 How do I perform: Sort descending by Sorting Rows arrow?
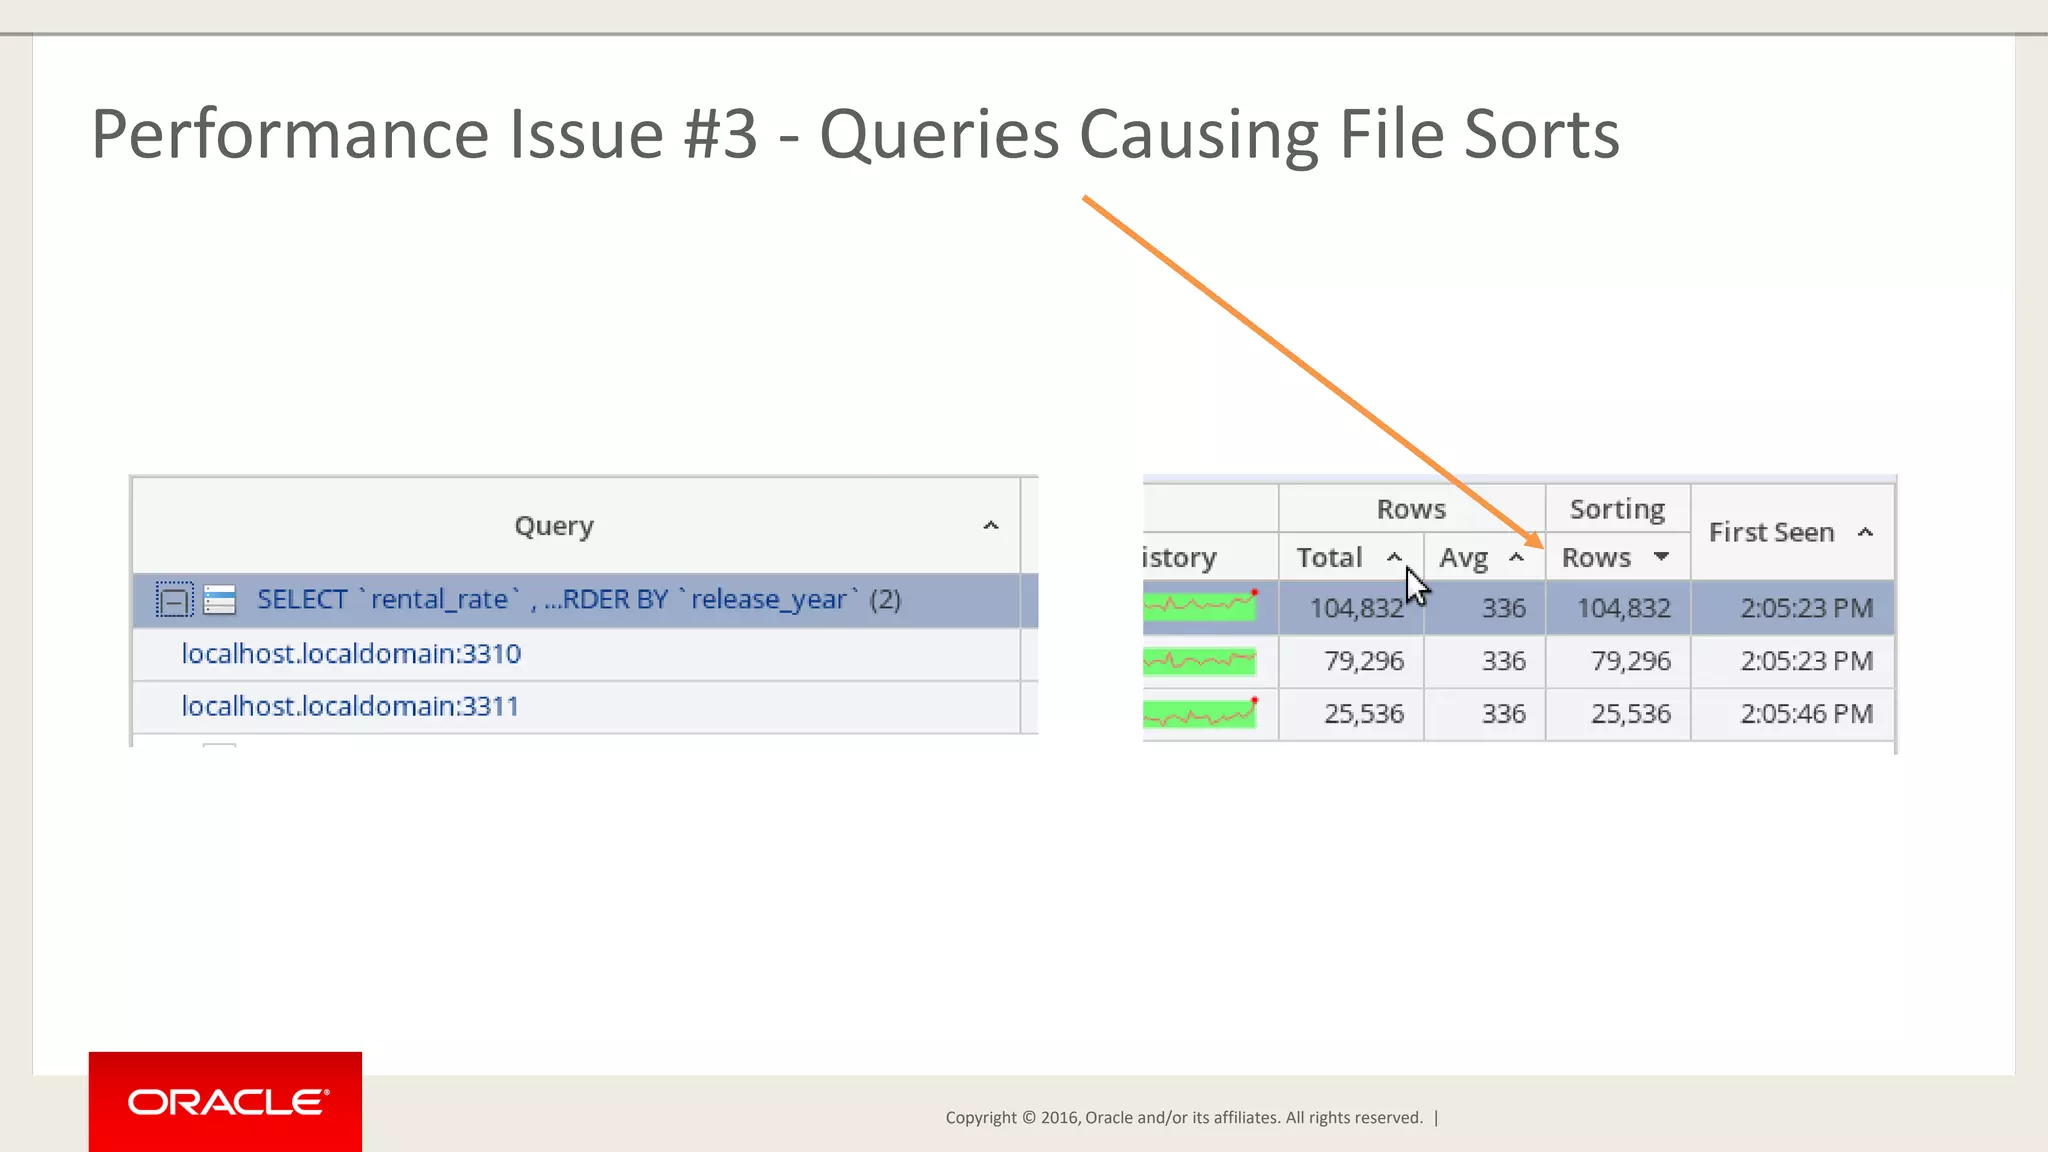click(1661, 556)
